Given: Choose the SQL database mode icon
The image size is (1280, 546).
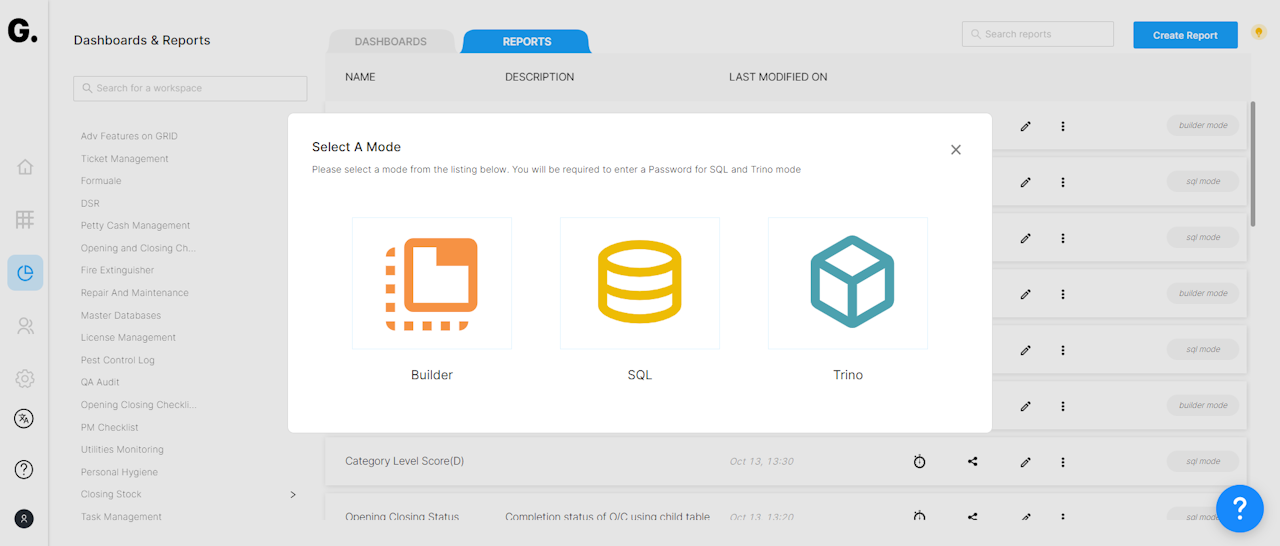Looking at the screenshot, I should pos(640,283).
